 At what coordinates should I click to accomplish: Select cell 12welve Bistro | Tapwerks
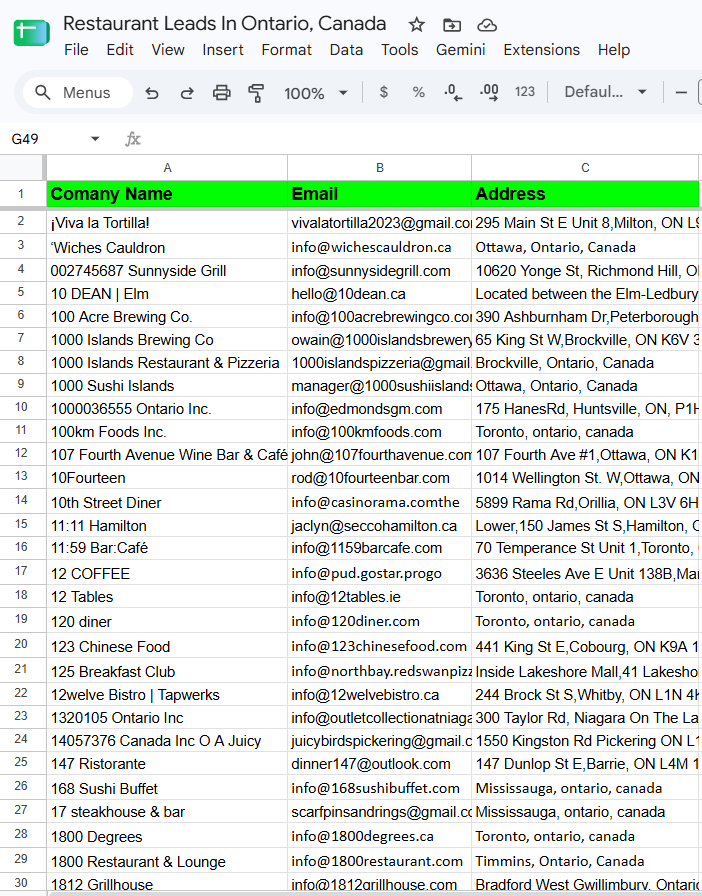click(167, 694)
